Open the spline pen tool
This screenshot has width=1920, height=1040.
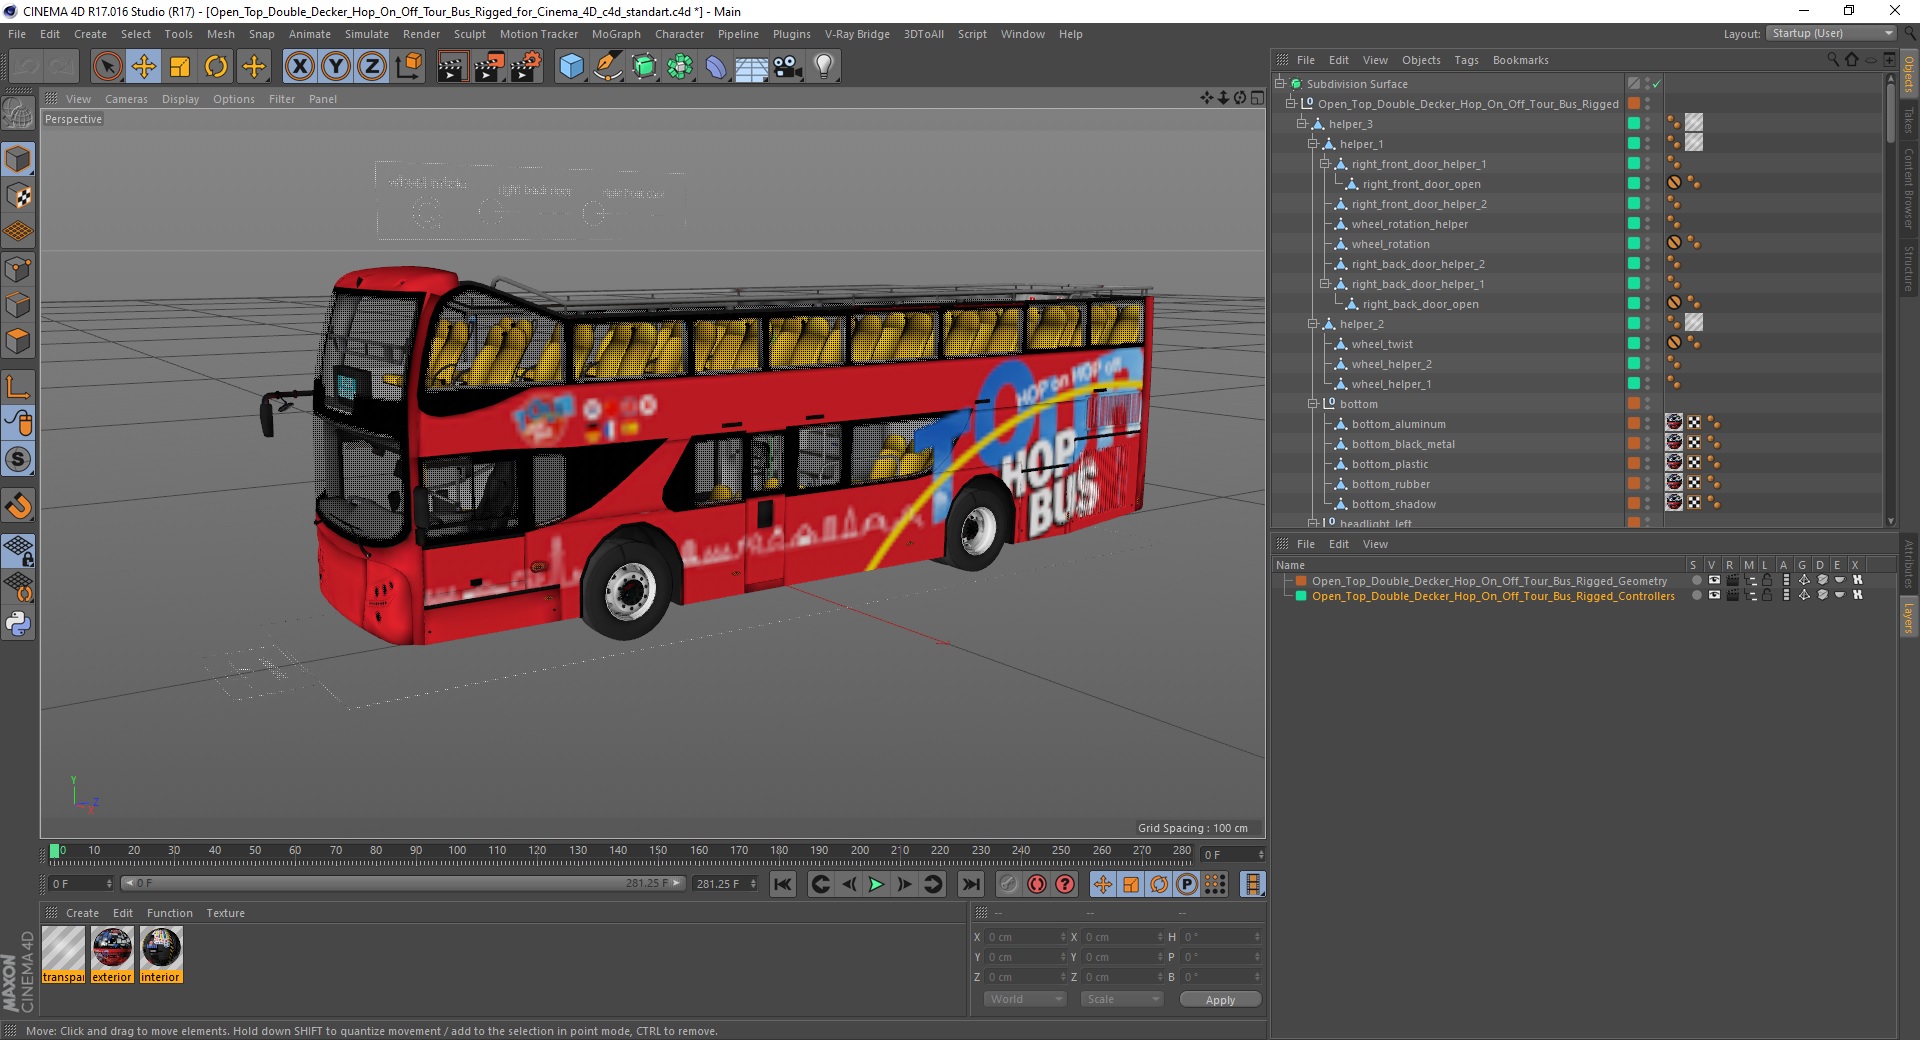608,67
